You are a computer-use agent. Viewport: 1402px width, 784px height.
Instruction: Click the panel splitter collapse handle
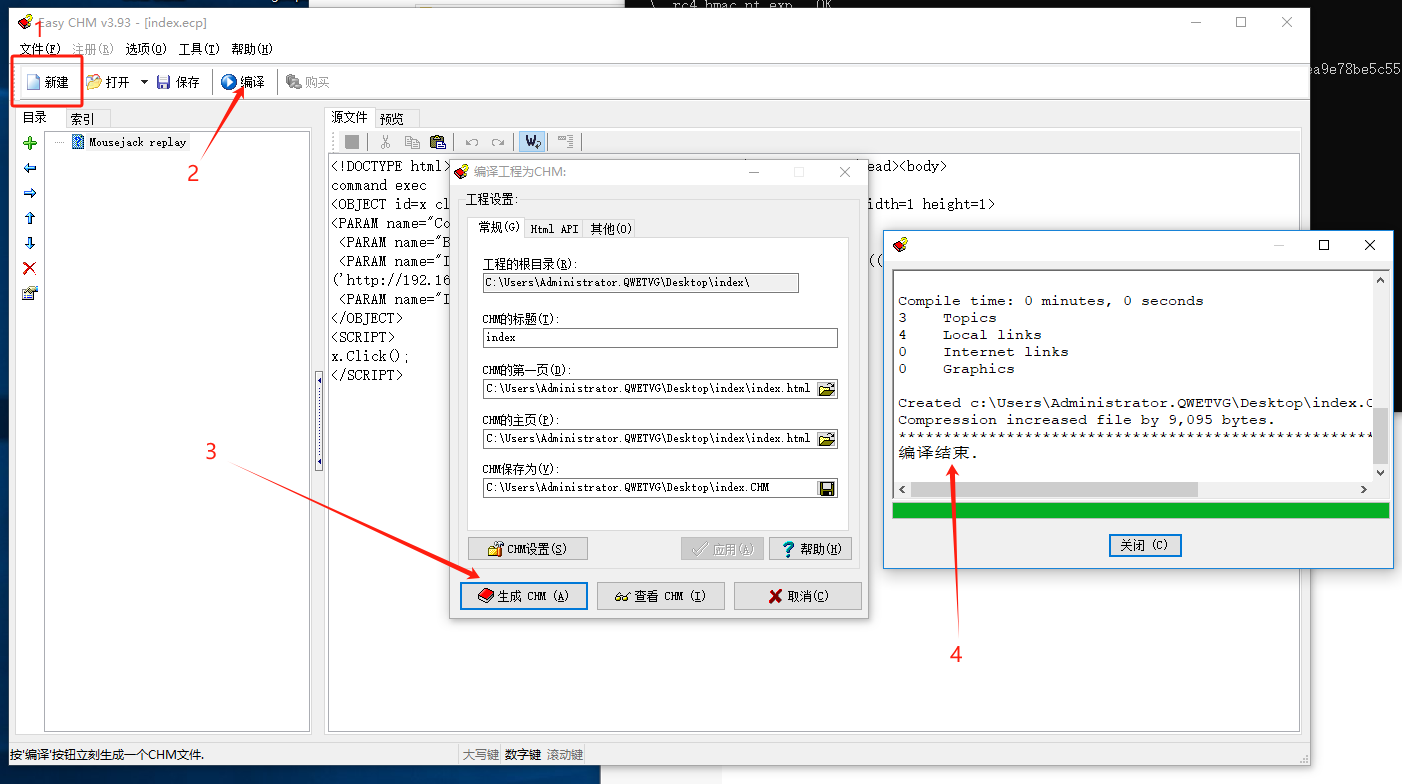[x=319, y=420]
